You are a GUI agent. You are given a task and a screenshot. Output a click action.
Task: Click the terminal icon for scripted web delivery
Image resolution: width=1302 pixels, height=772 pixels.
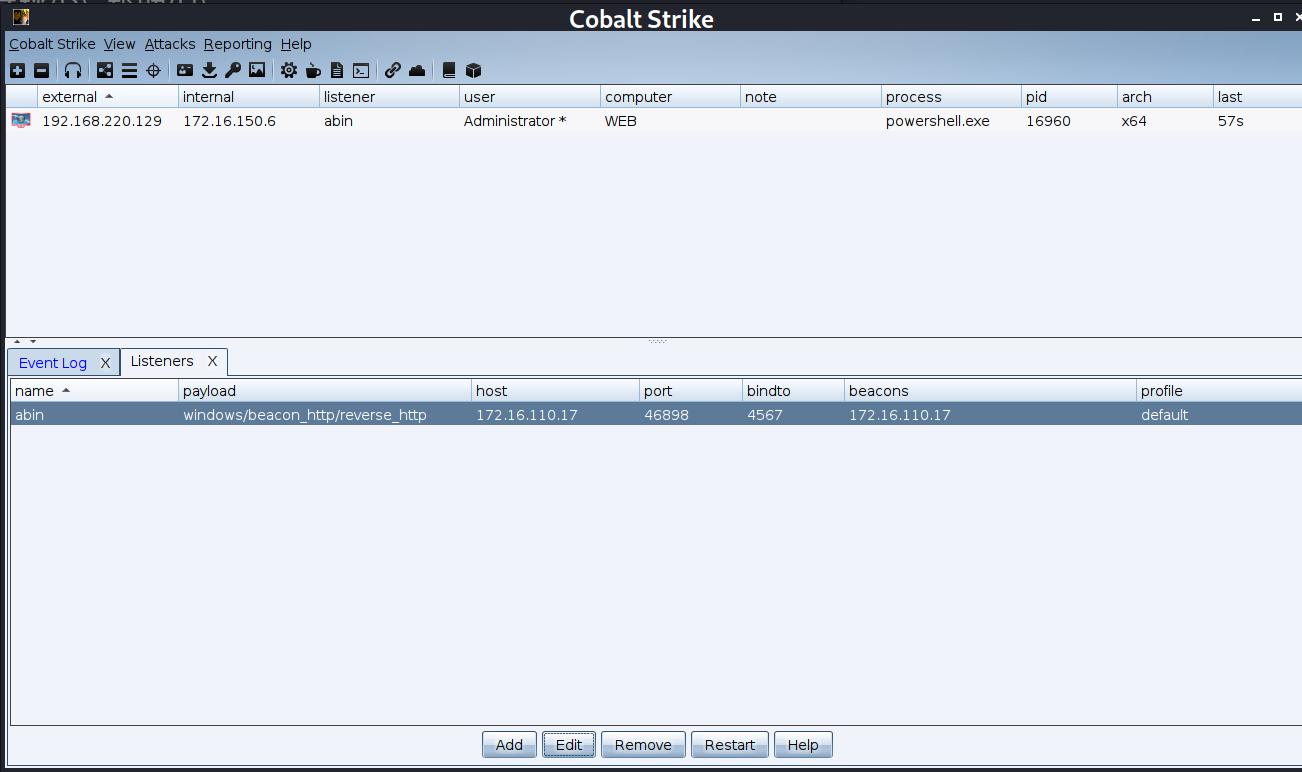click(x=361, y=70)
